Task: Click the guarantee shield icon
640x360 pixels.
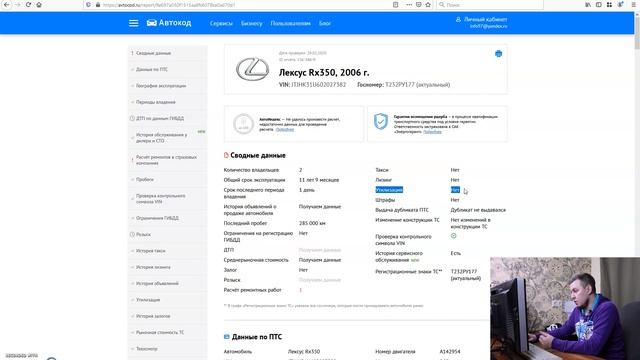Action: (381, 121)
